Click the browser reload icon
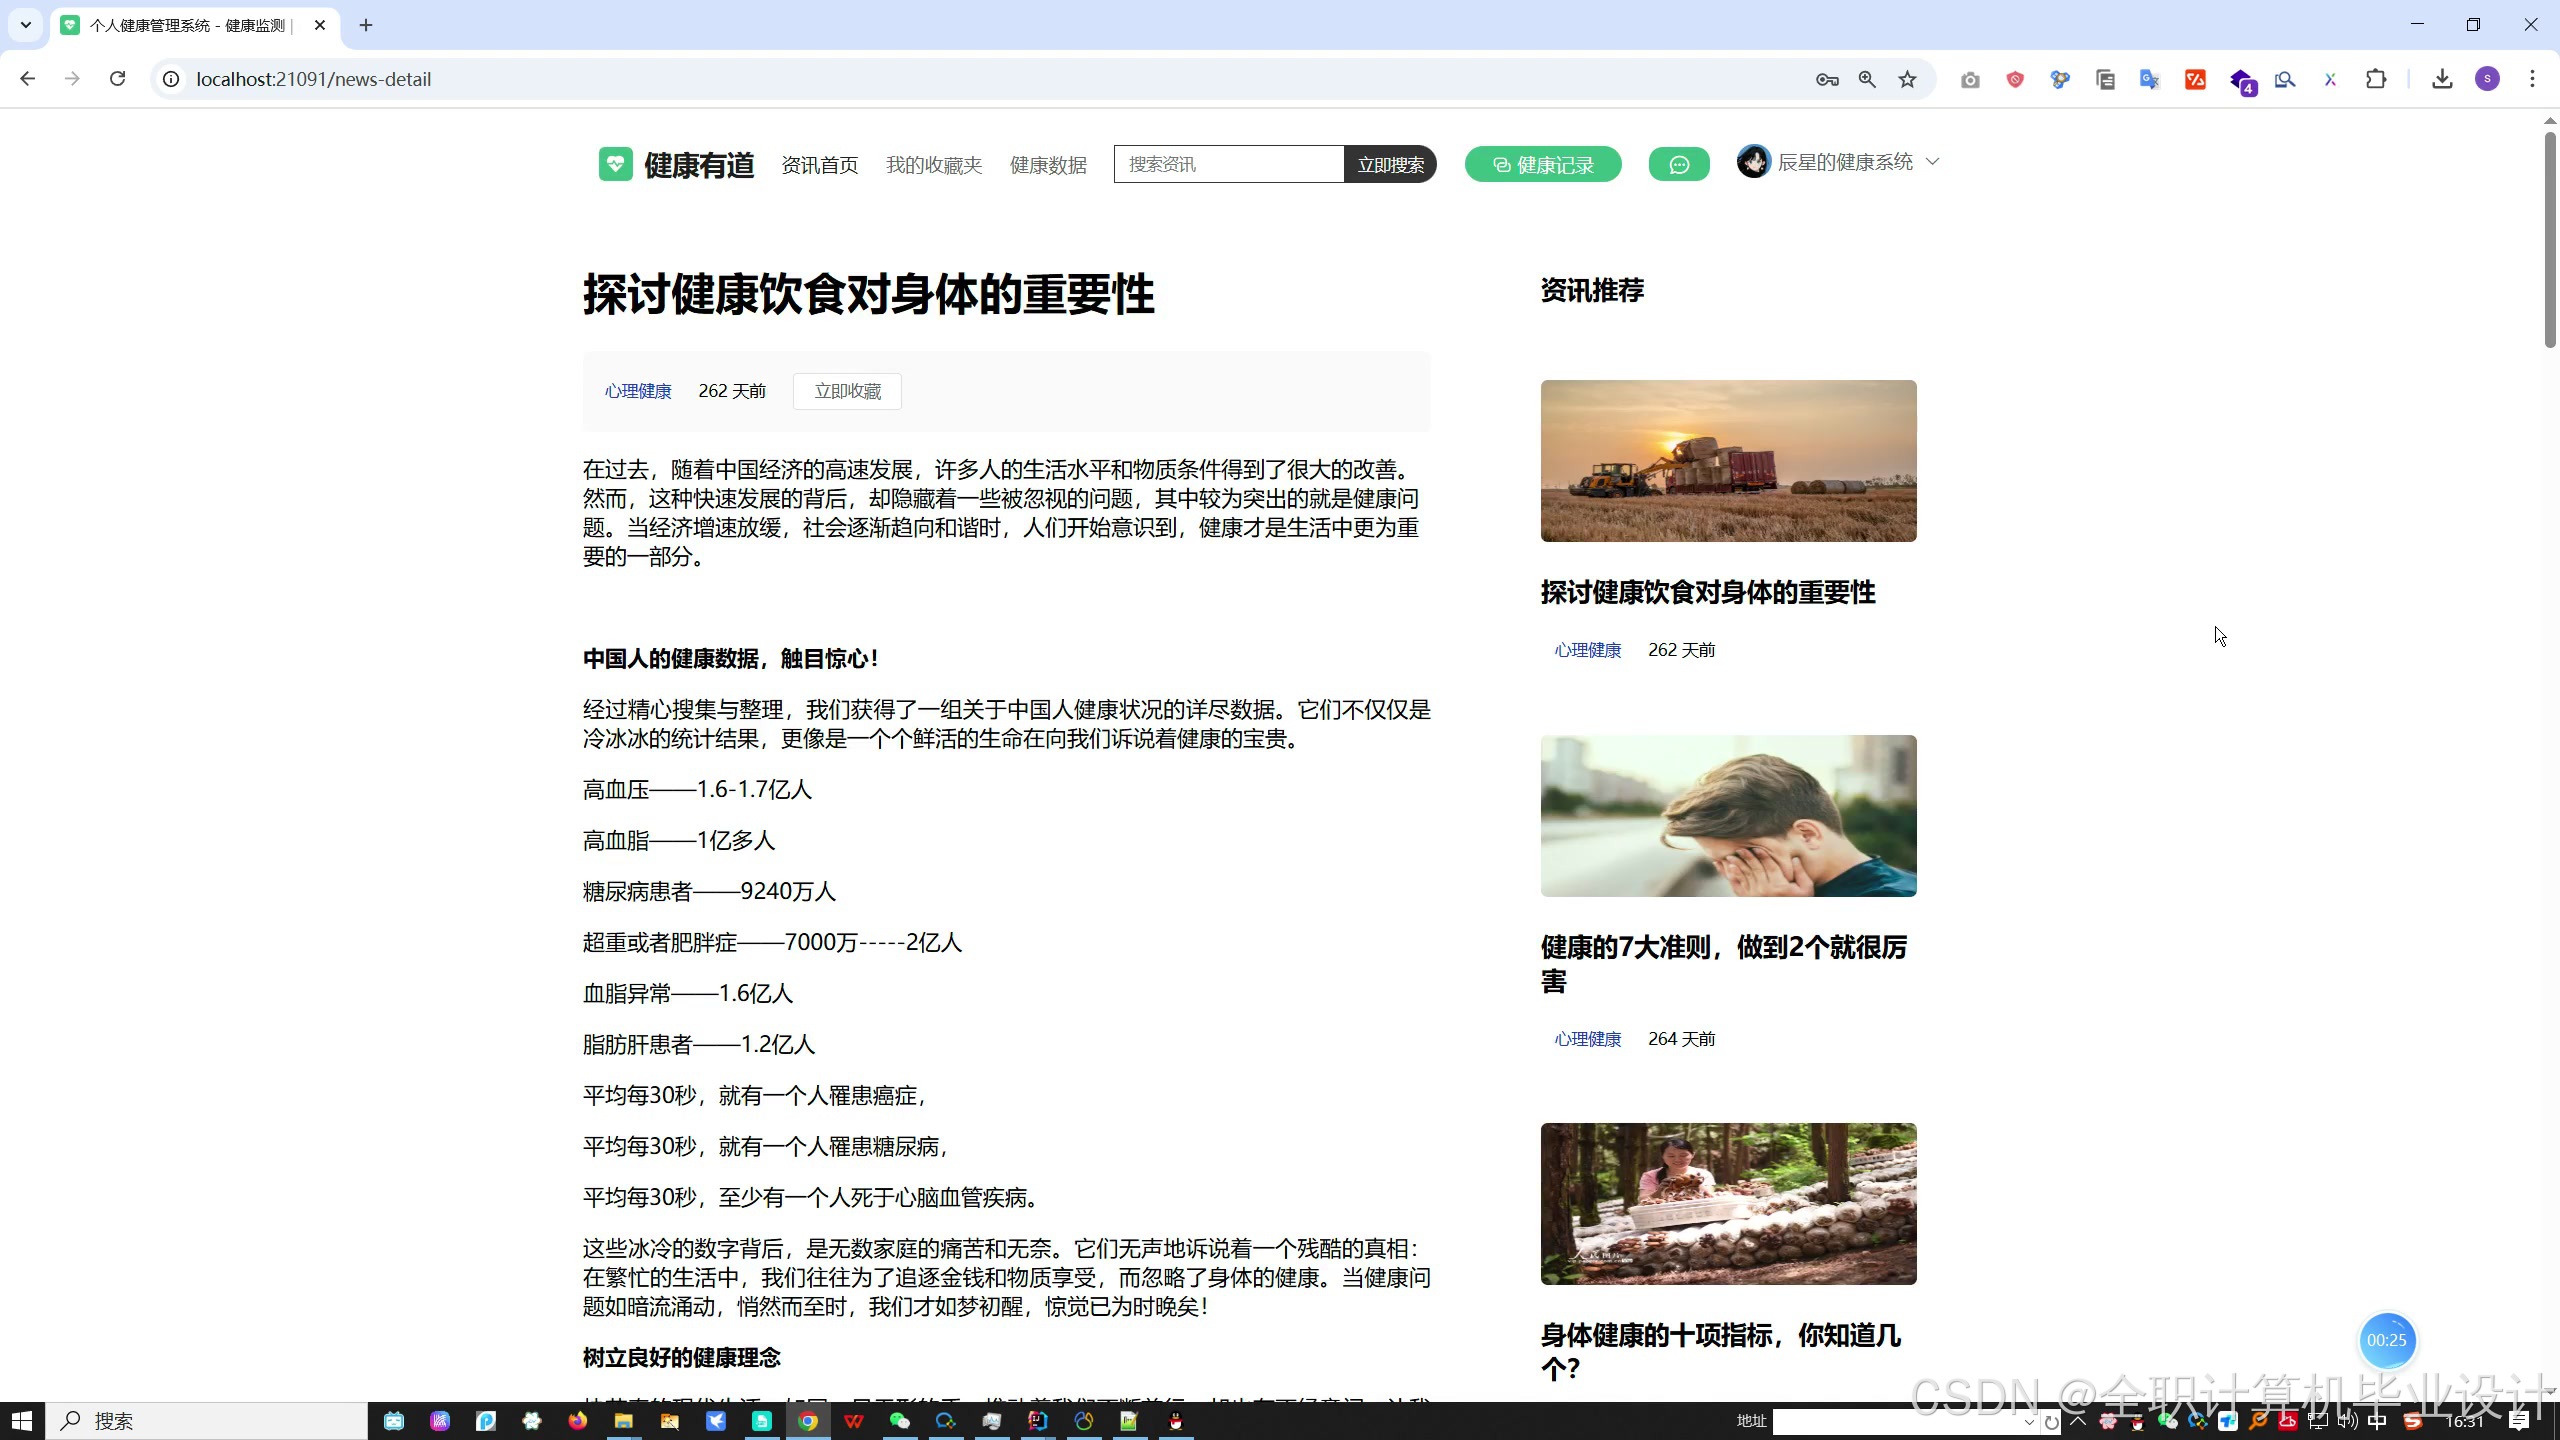 click(x=118, y=79)
